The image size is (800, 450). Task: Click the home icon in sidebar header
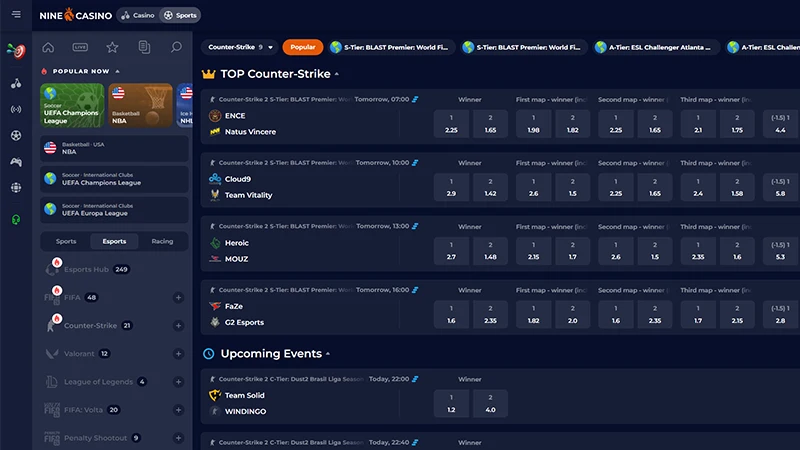[48, 47]
